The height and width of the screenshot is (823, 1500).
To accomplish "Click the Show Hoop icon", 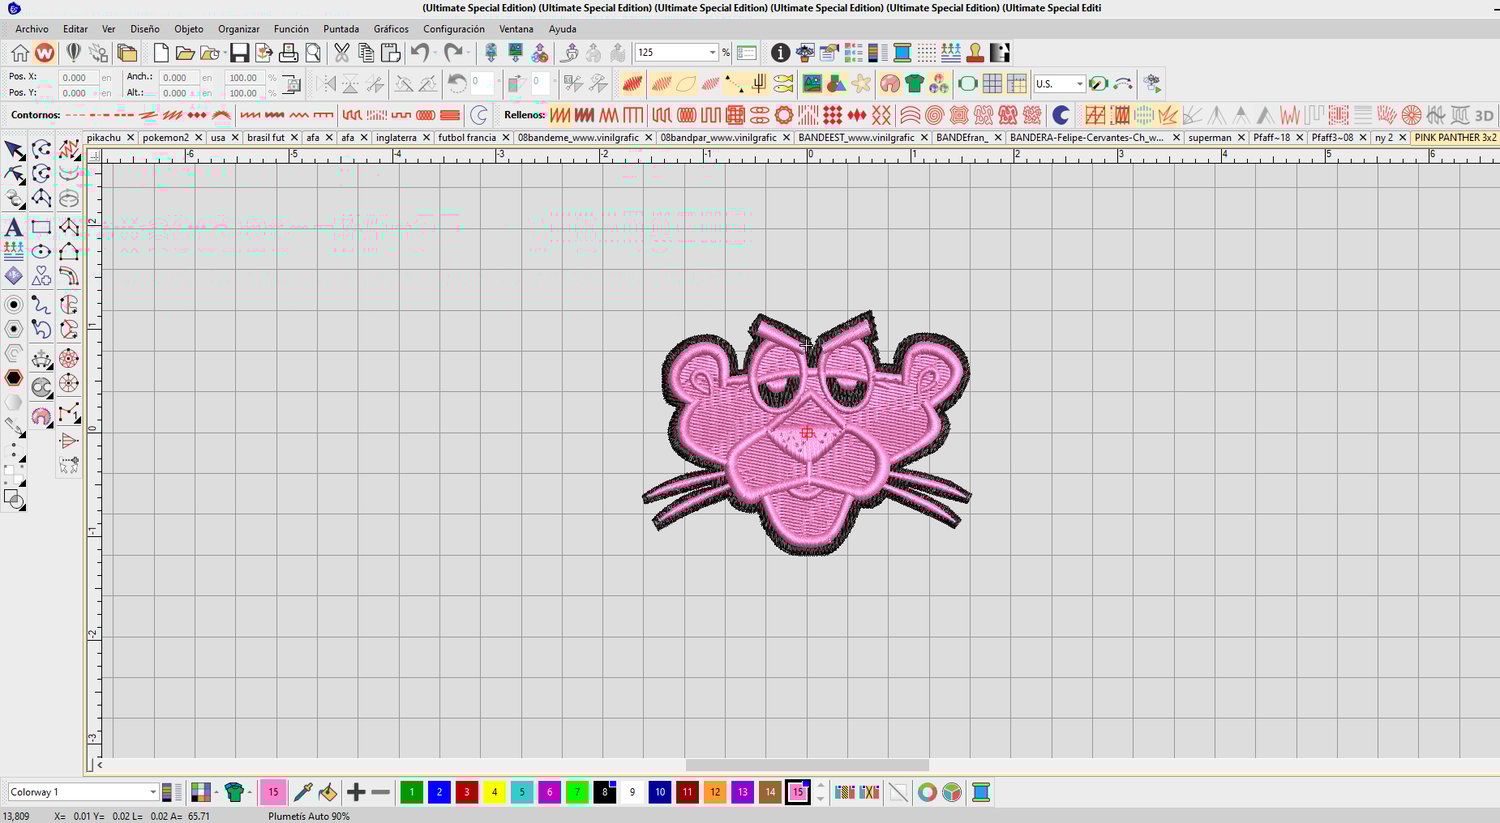I will (967, 84).
